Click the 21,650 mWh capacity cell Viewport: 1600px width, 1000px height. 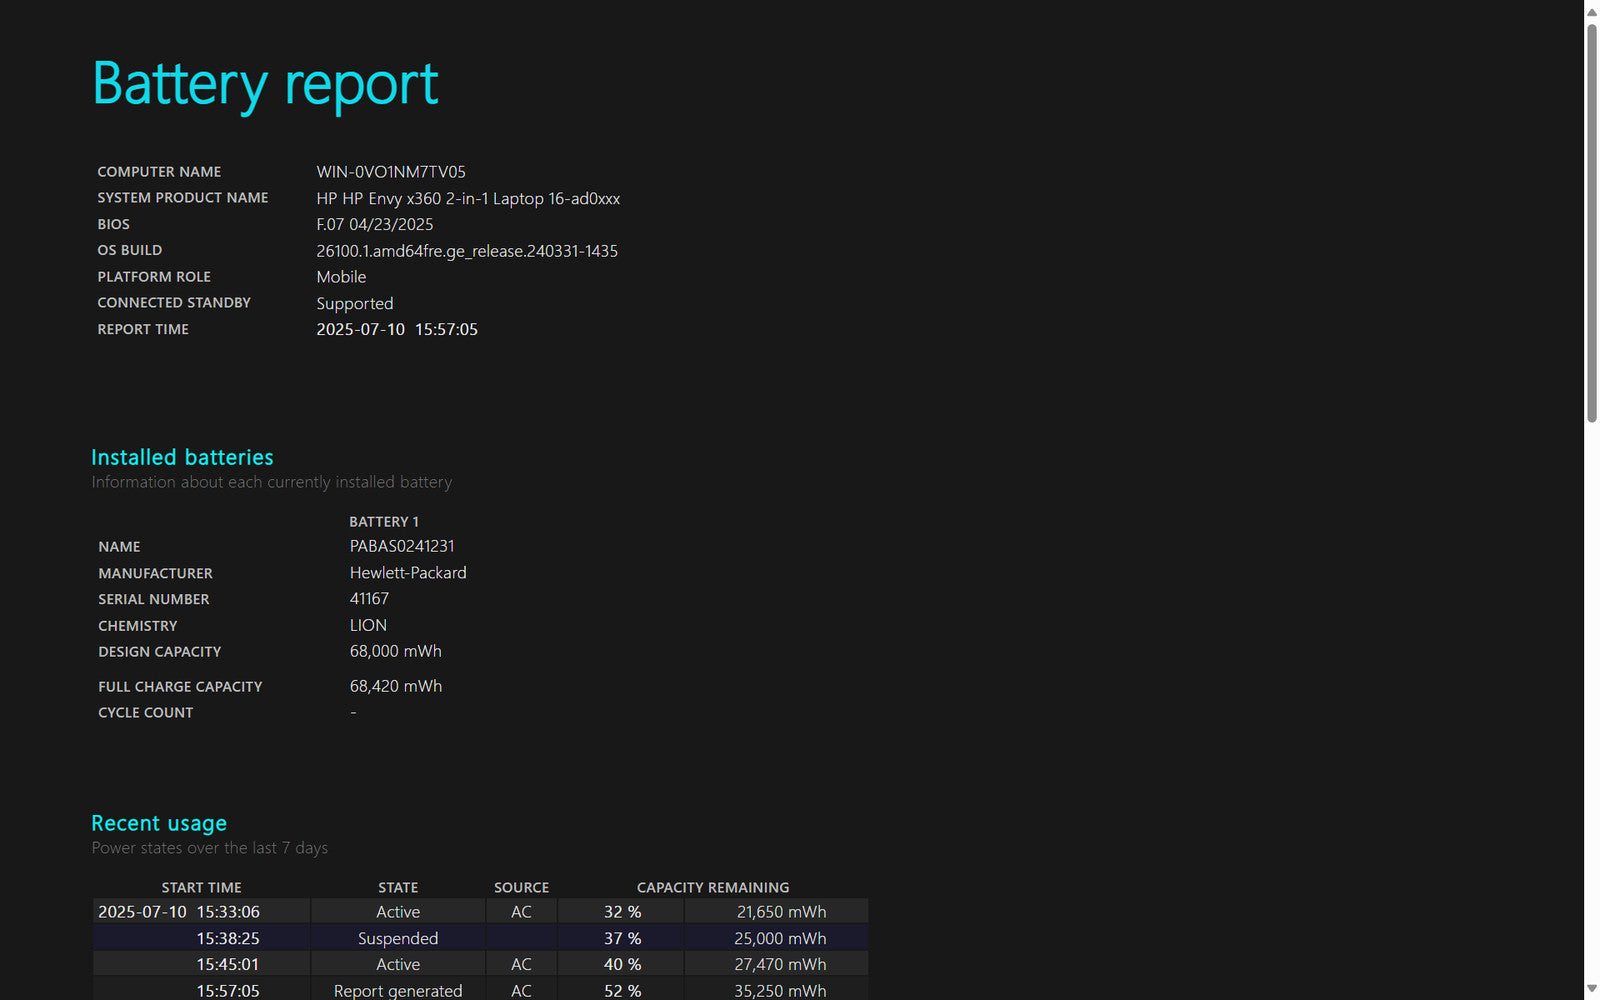pyautogui.click(x=781, y=912)
